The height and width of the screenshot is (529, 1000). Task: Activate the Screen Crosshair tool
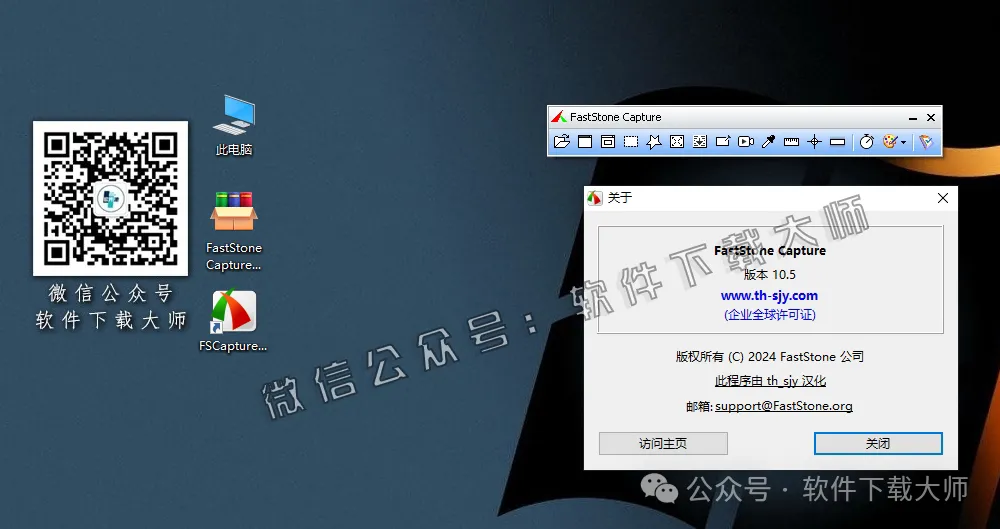814,142
